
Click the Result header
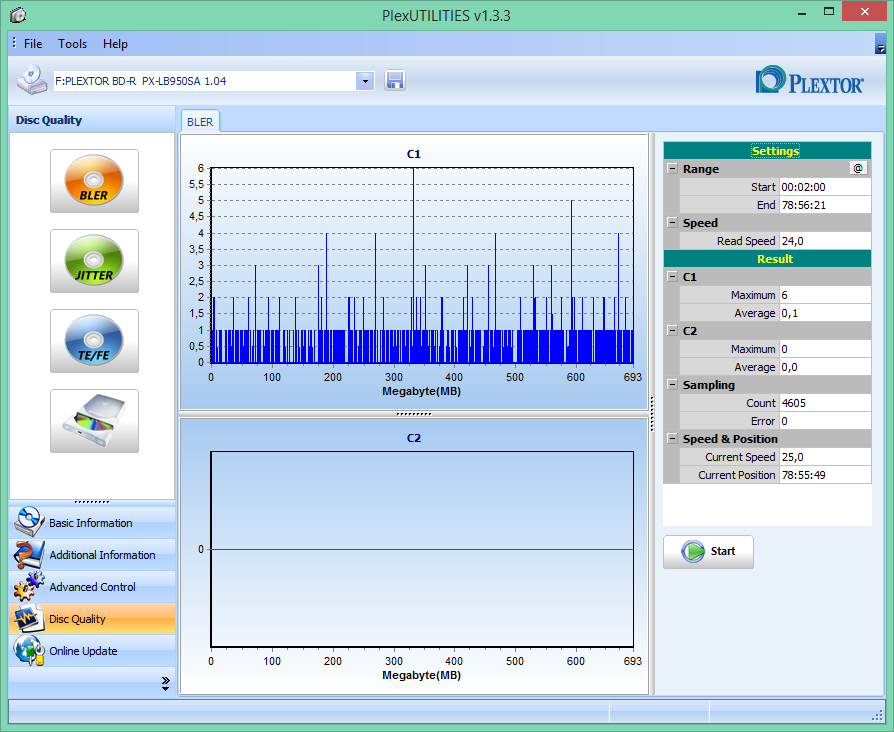click(x=767, y=259)
